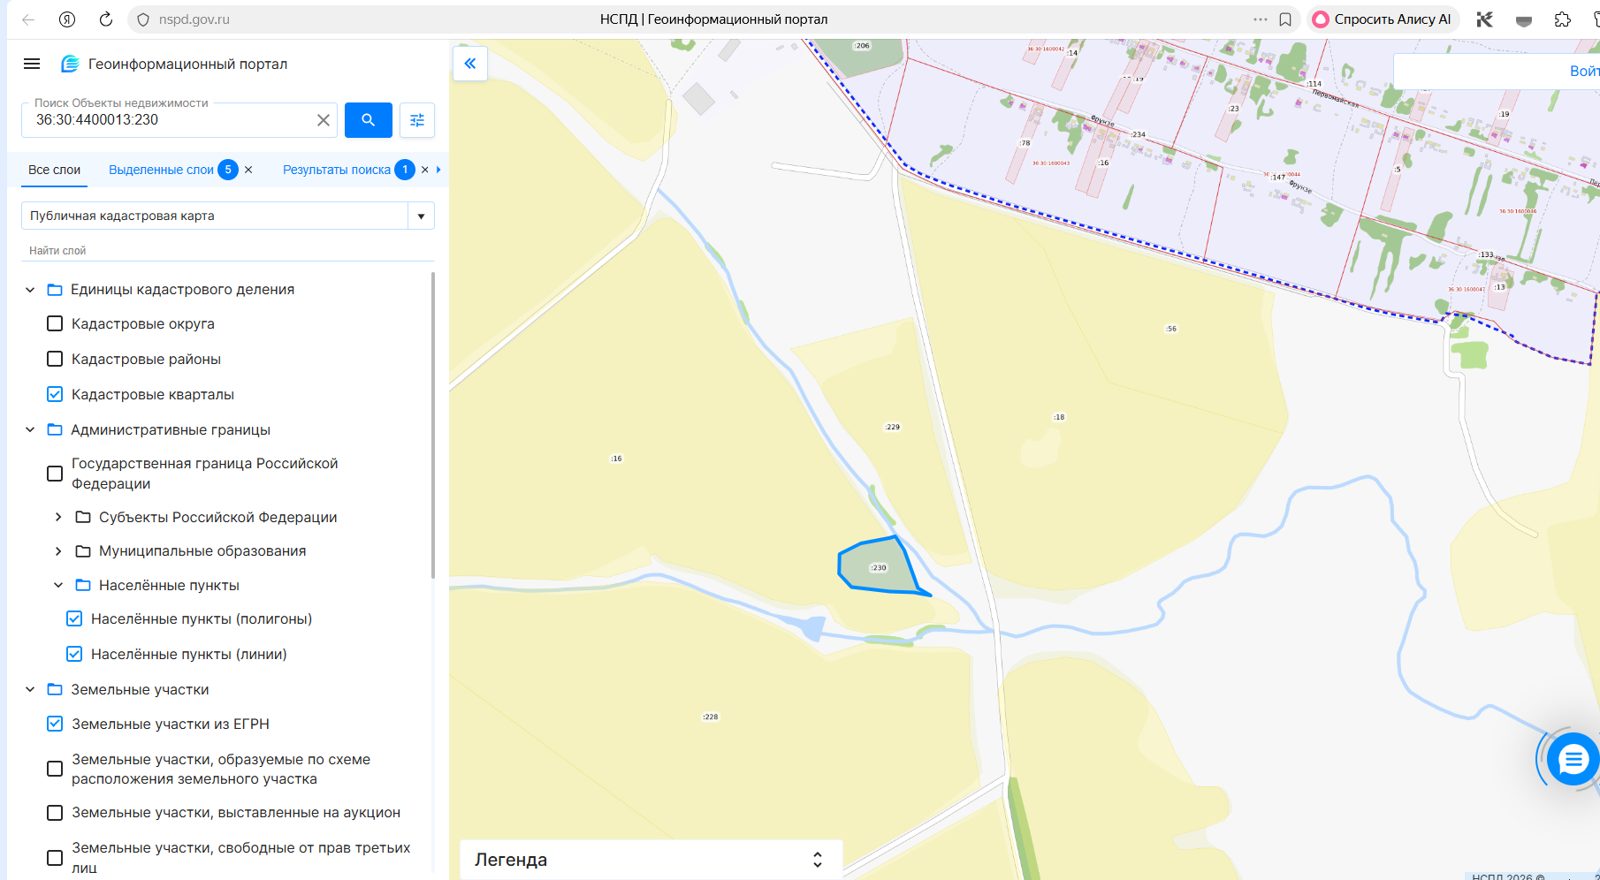Go back with browser back arrow
Viewport: 1600px width, 880px height.
tap(28, 19)
